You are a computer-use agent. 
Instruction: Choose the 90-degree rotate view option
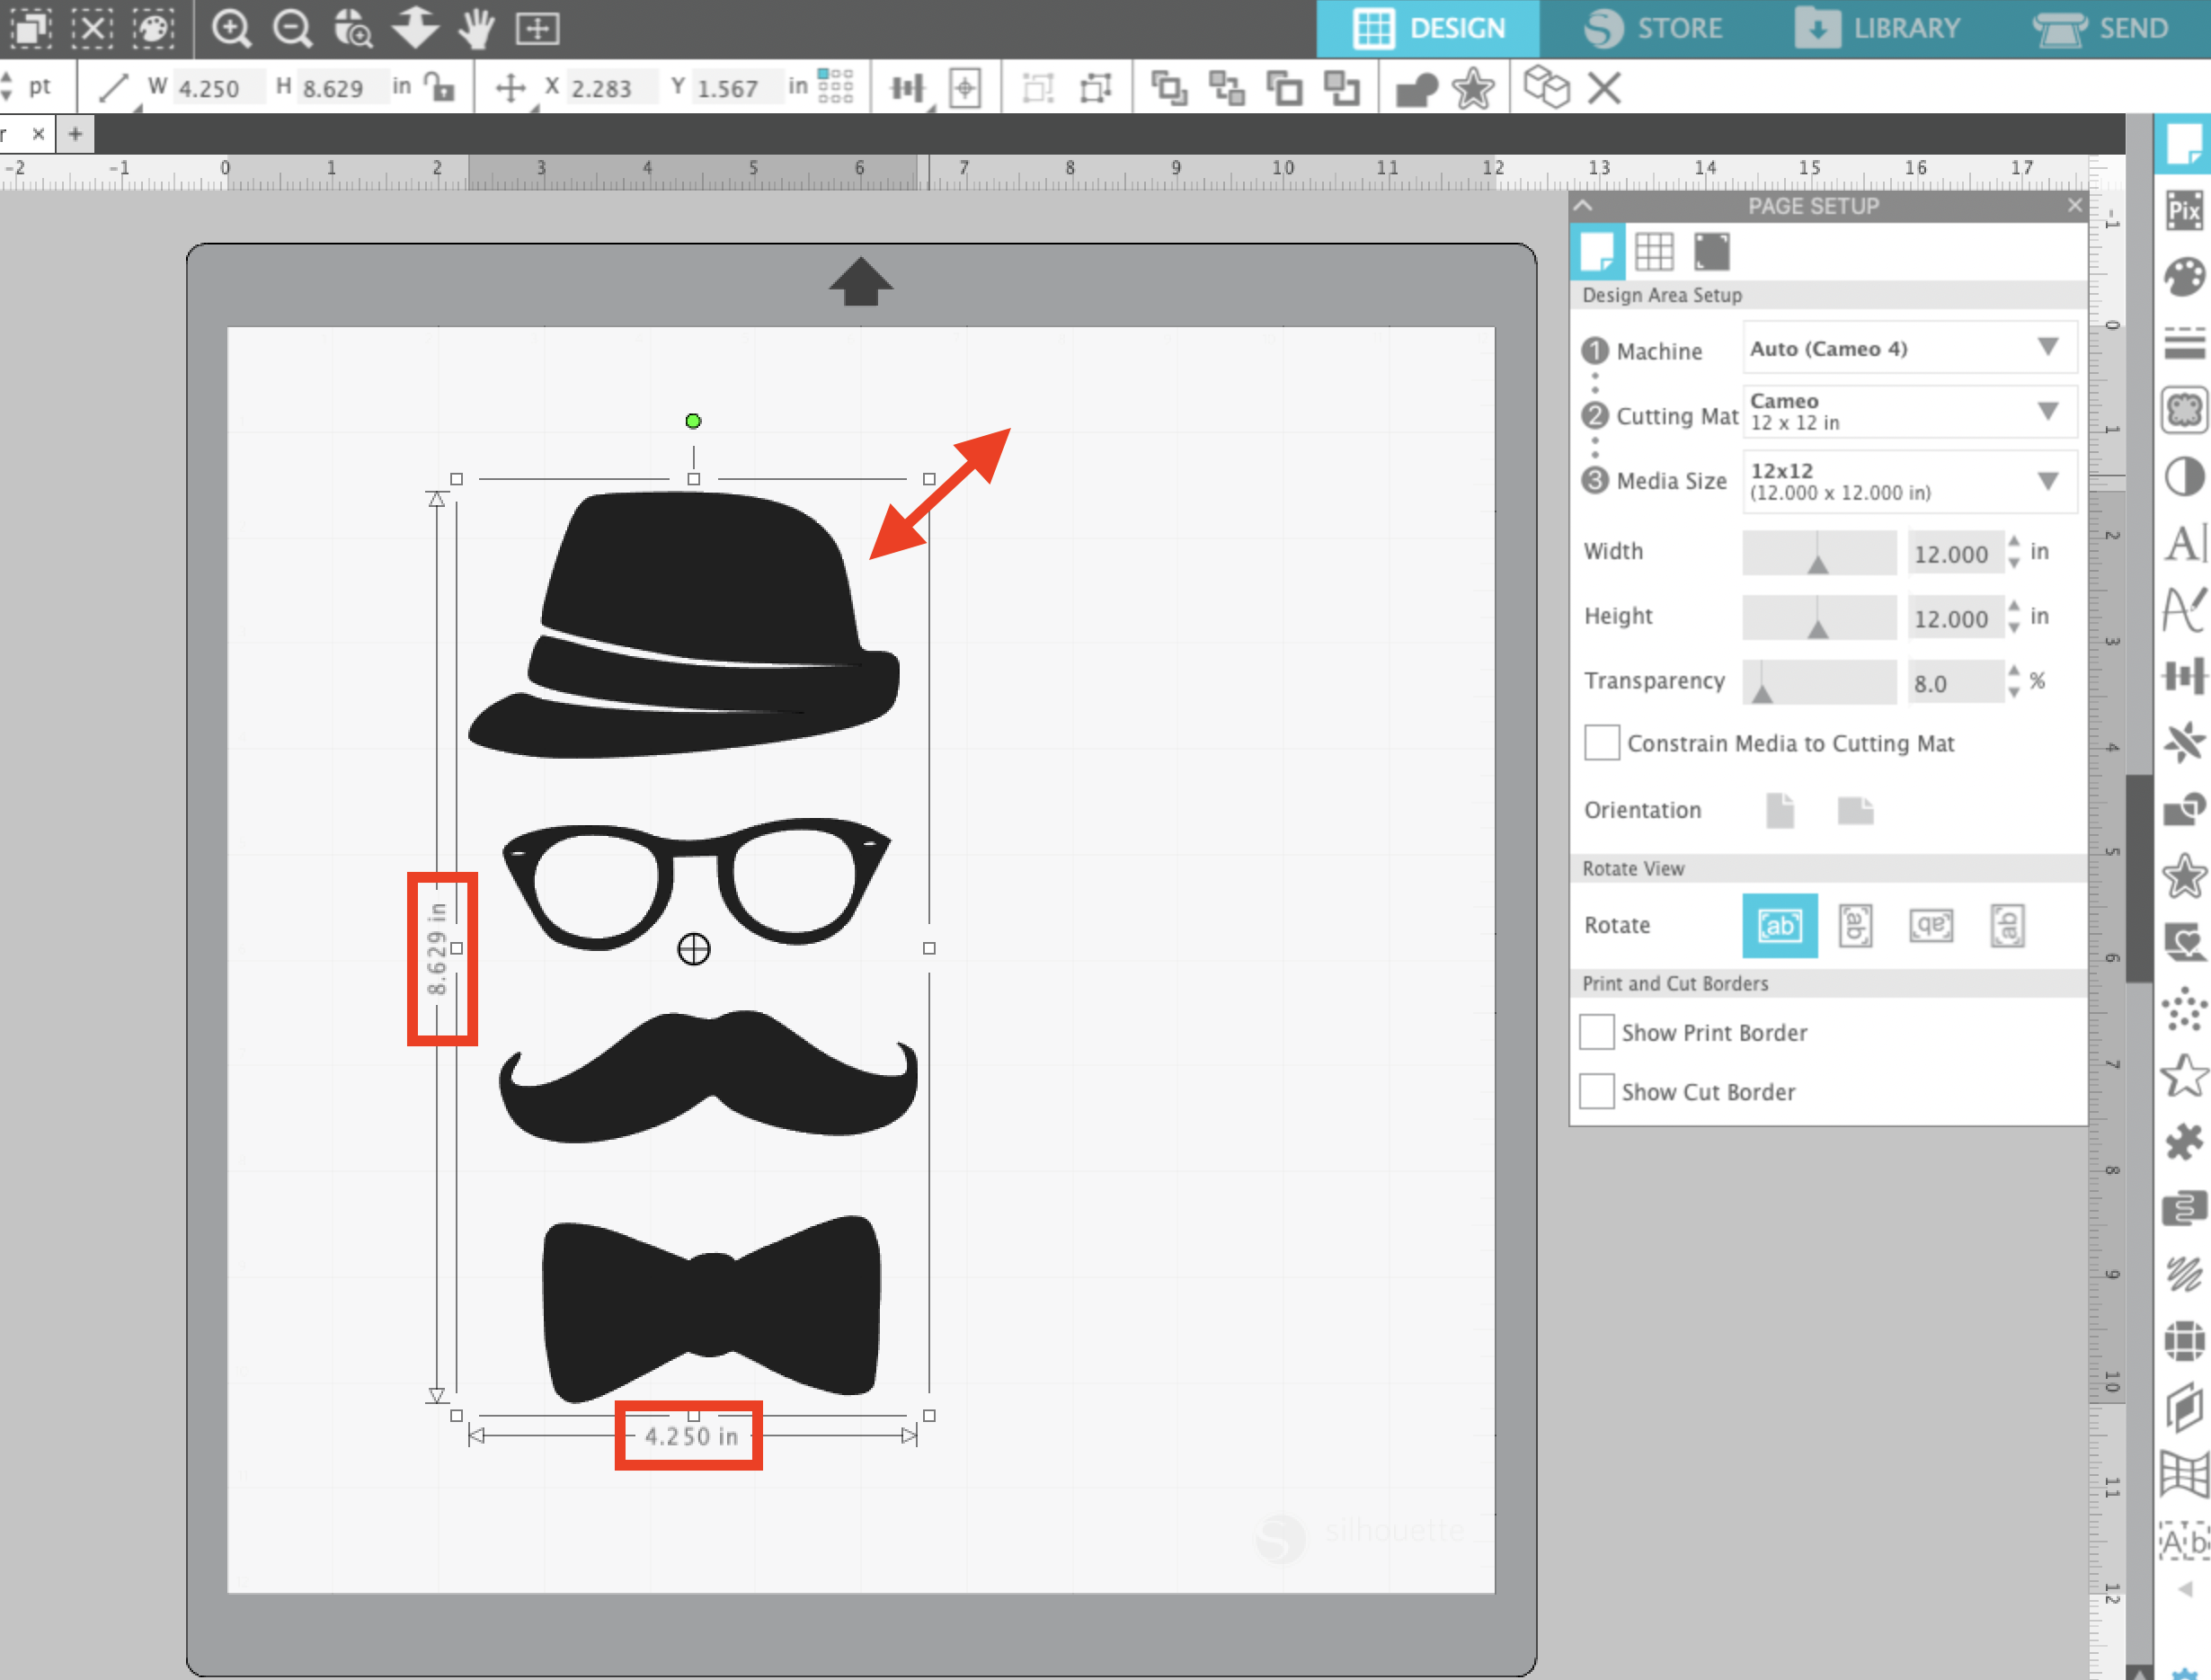click(1856, 926)
